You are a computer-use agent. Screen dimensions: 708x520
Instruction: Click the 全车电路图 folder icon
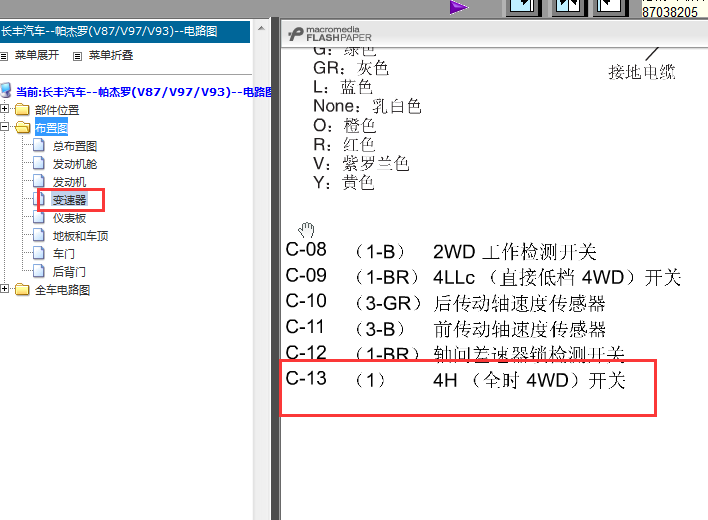click(22, 289)
